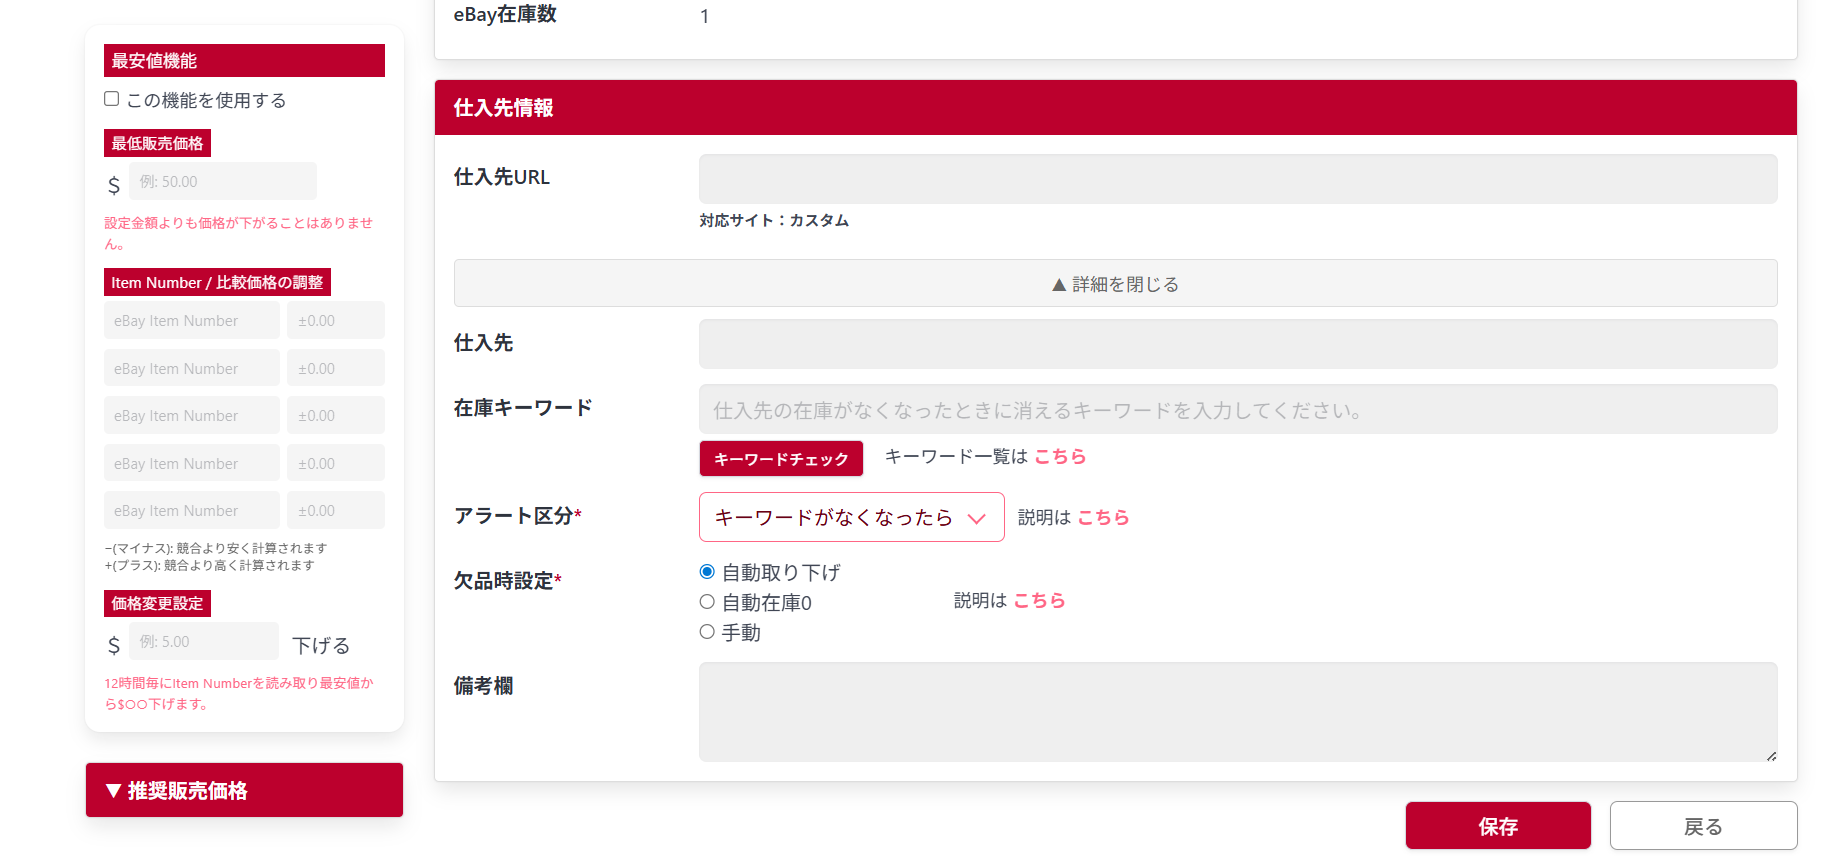Open out-of-stock setting explanation こちら link
The width and height of the screenshot is (1837, 857).
pyautogui.click(x=1039, y=600)
